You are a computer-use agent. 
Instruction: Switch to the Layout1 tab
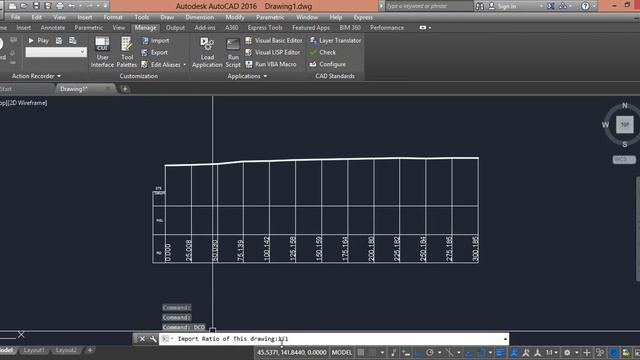[x=34, y=350]
